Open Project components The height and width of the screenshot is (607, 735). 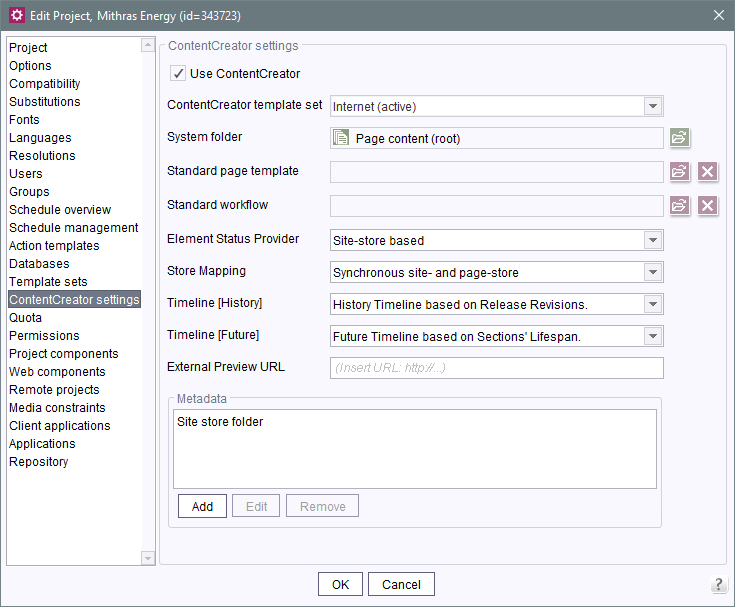coord(63,353)
